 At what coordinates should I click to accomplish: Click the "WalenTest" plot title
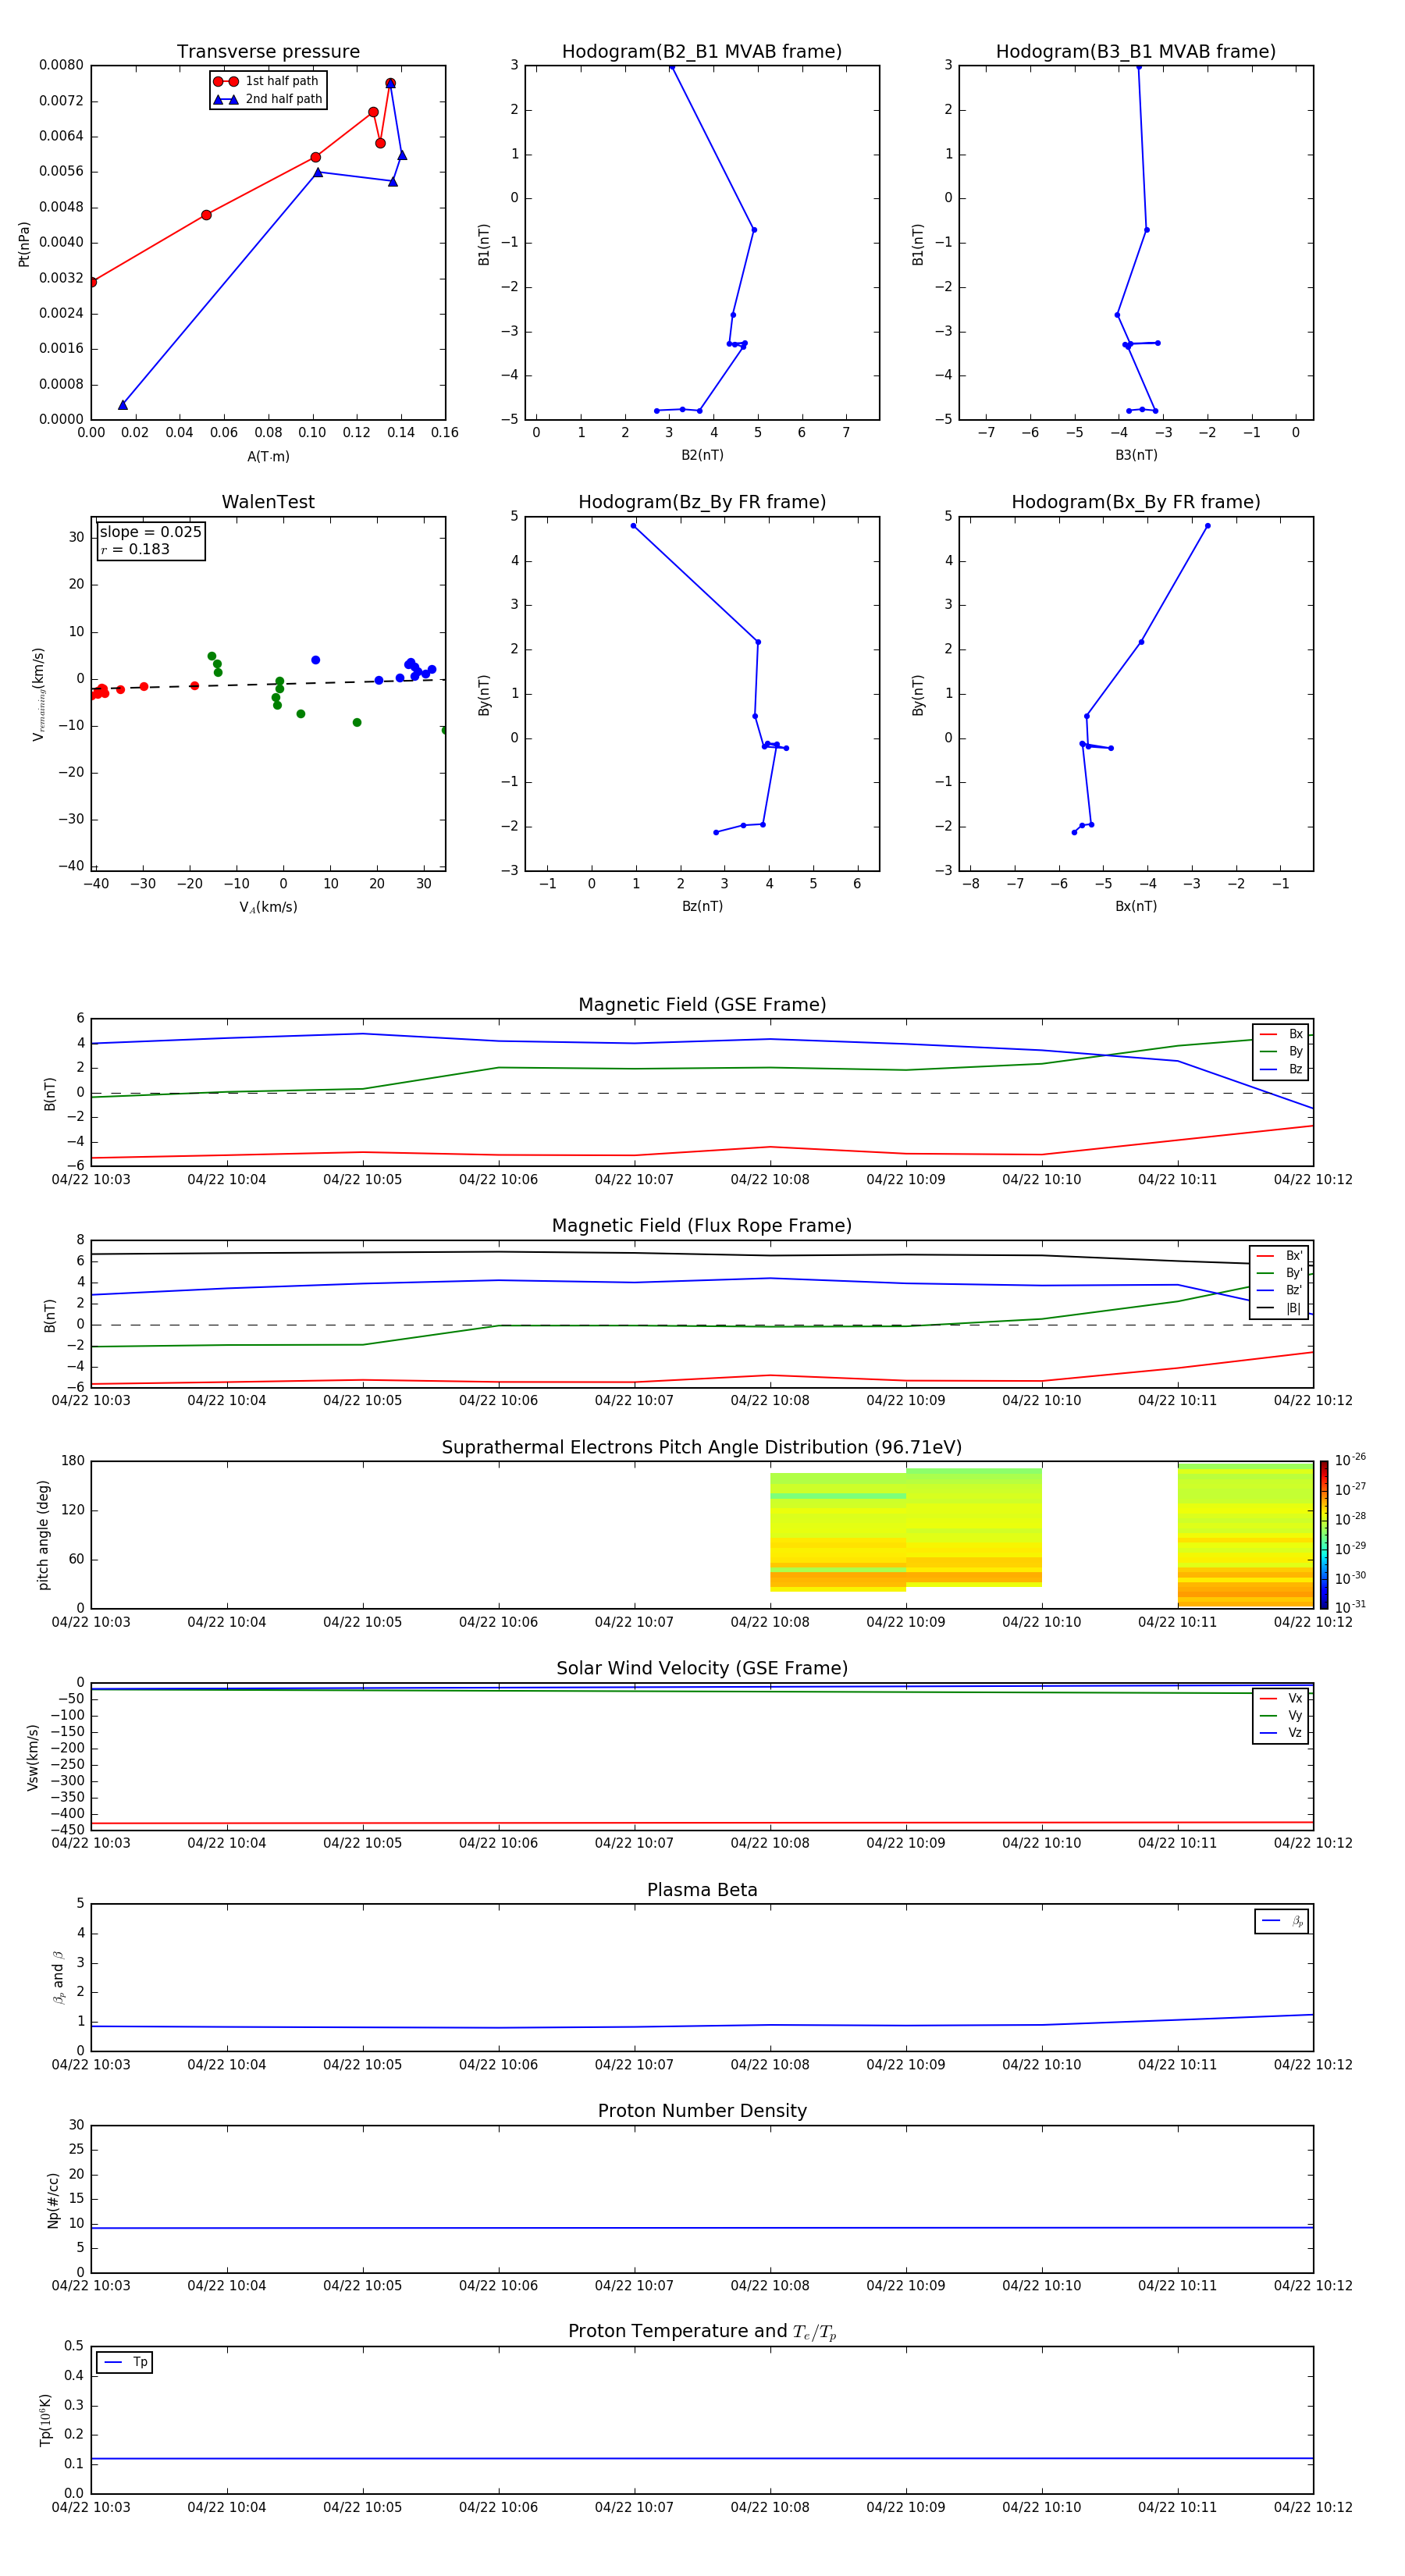pos(268,502)
